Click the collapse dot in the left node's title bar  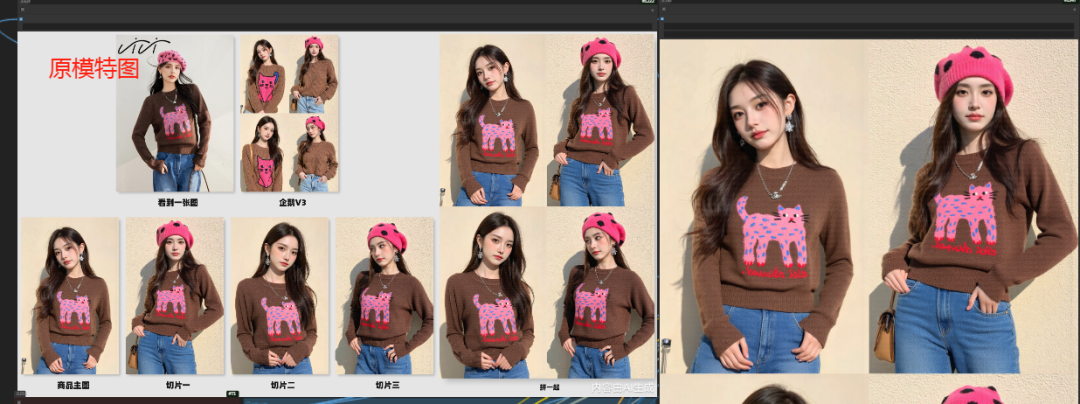tap(23, 10)
